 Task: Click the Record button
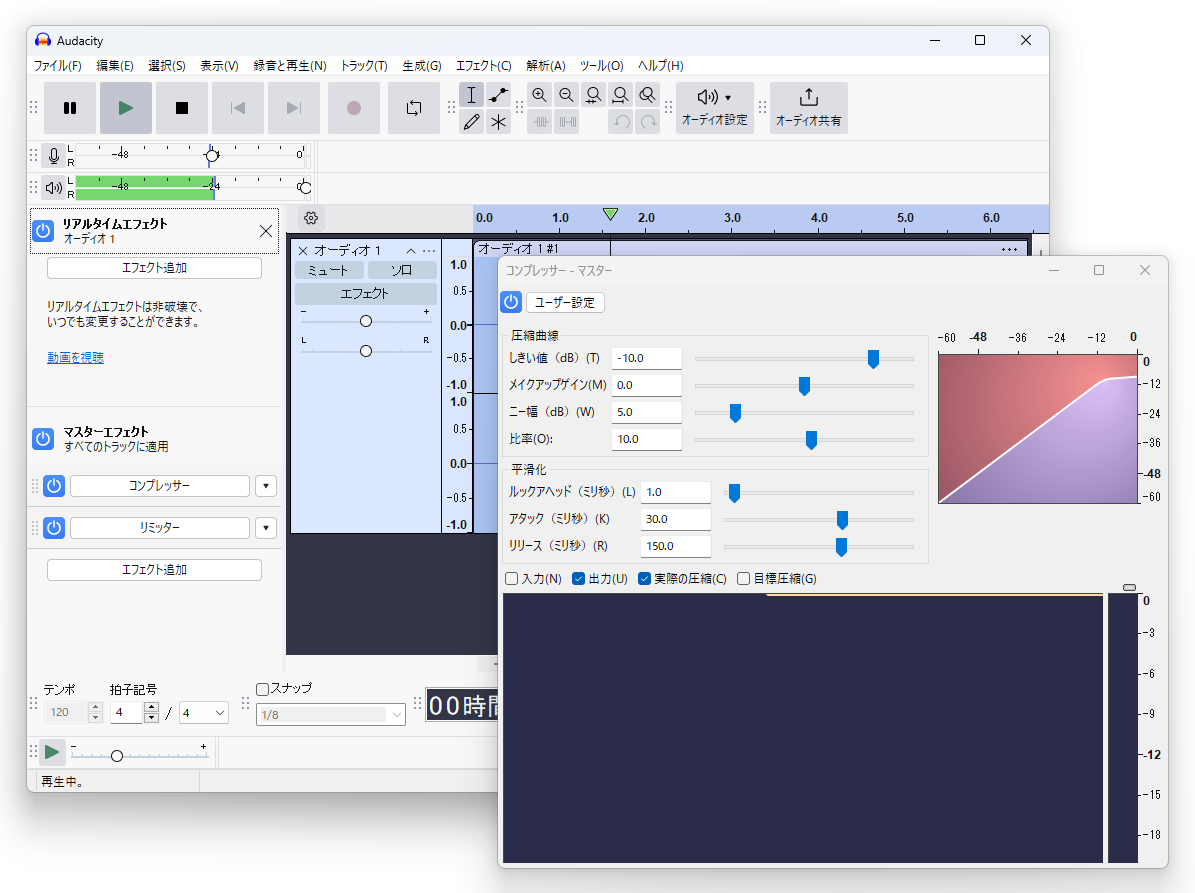354,108
